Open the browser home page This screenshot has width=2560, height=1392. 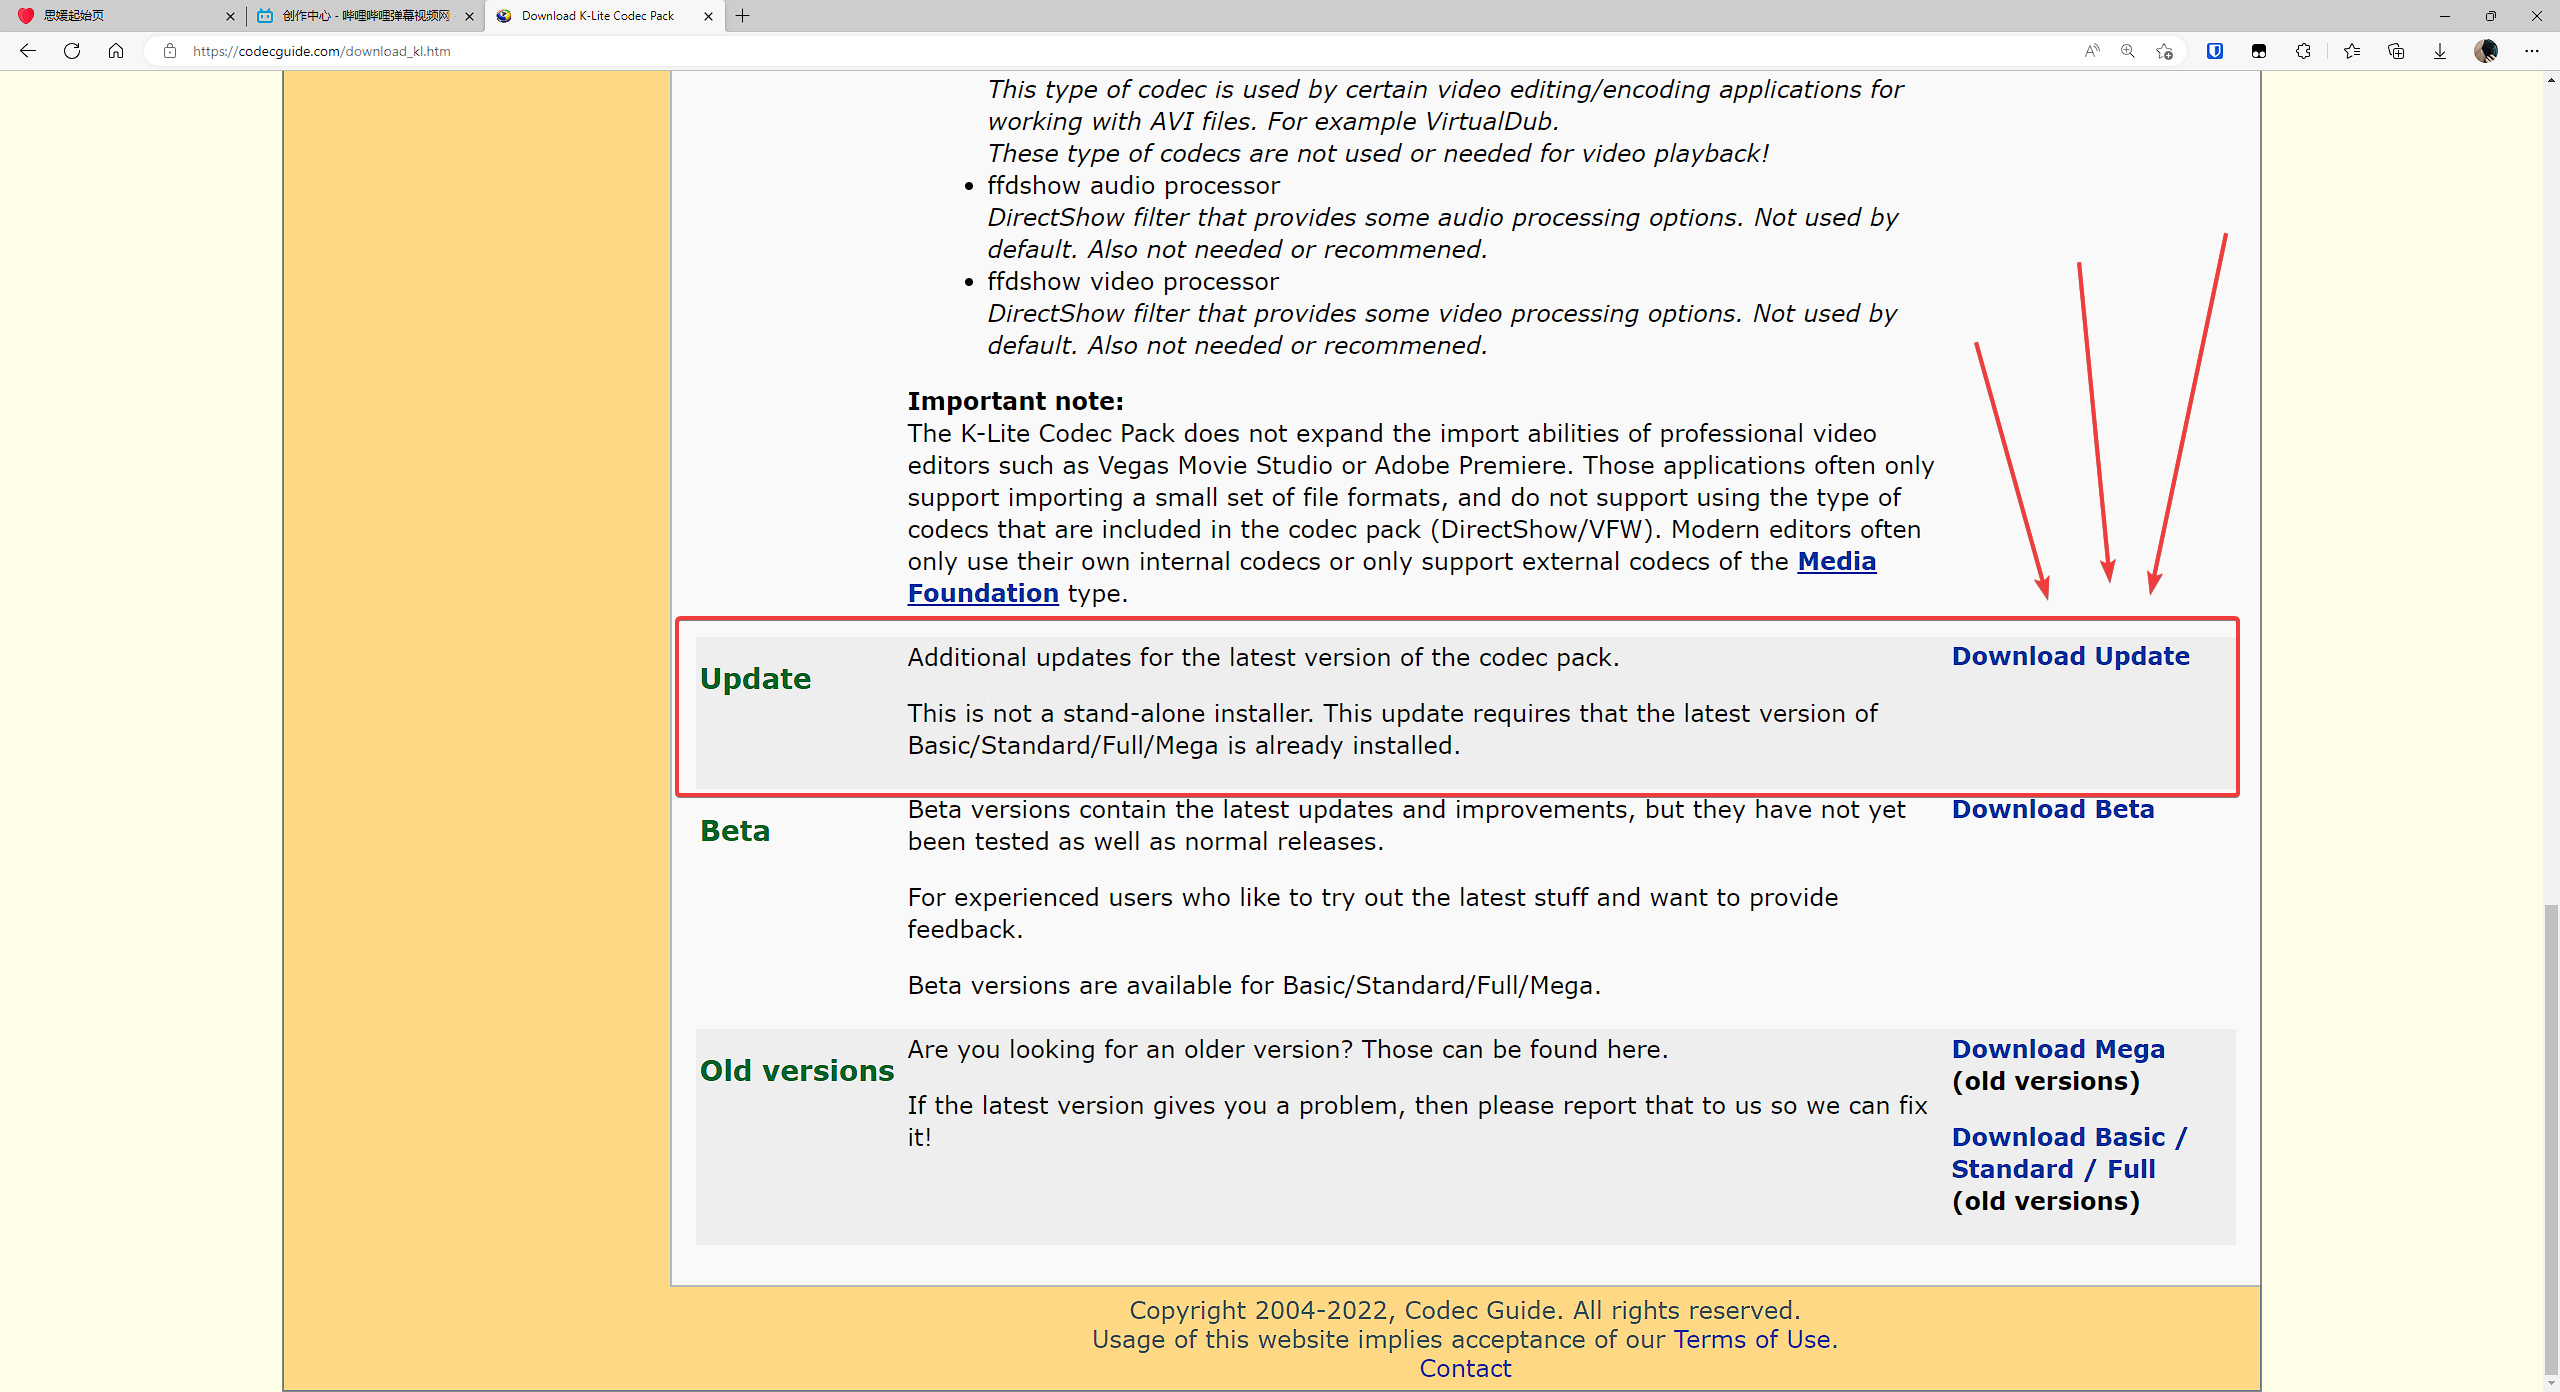click(x=116, y=51)
